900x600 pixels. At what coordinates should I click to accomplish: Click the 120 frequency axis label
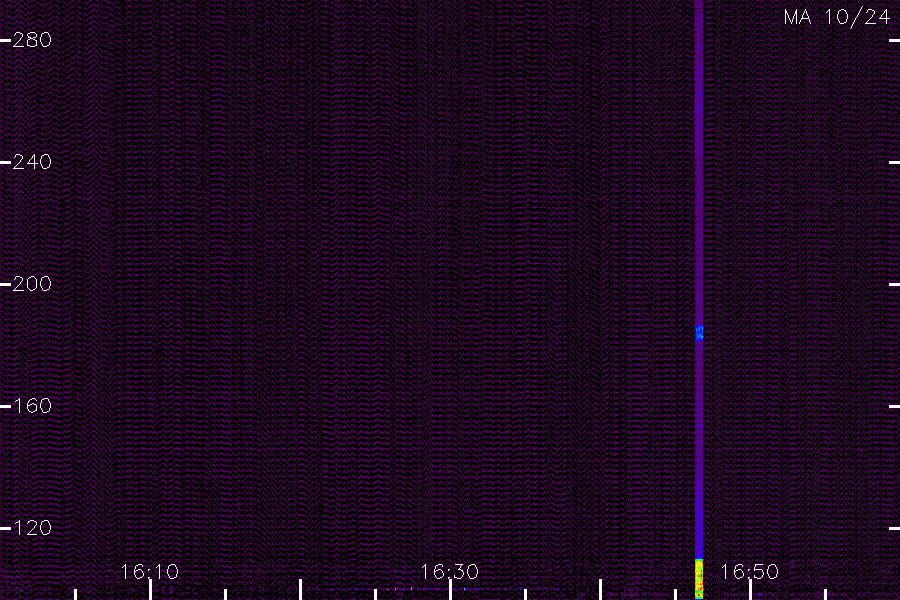coord(32,528)
